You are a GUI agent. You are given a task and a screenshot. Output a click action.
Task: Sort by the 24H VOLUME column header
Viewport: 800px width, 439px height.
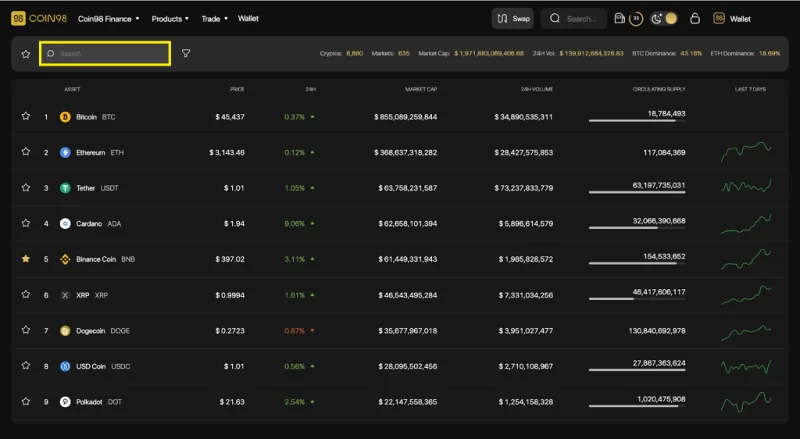point(537,89)
